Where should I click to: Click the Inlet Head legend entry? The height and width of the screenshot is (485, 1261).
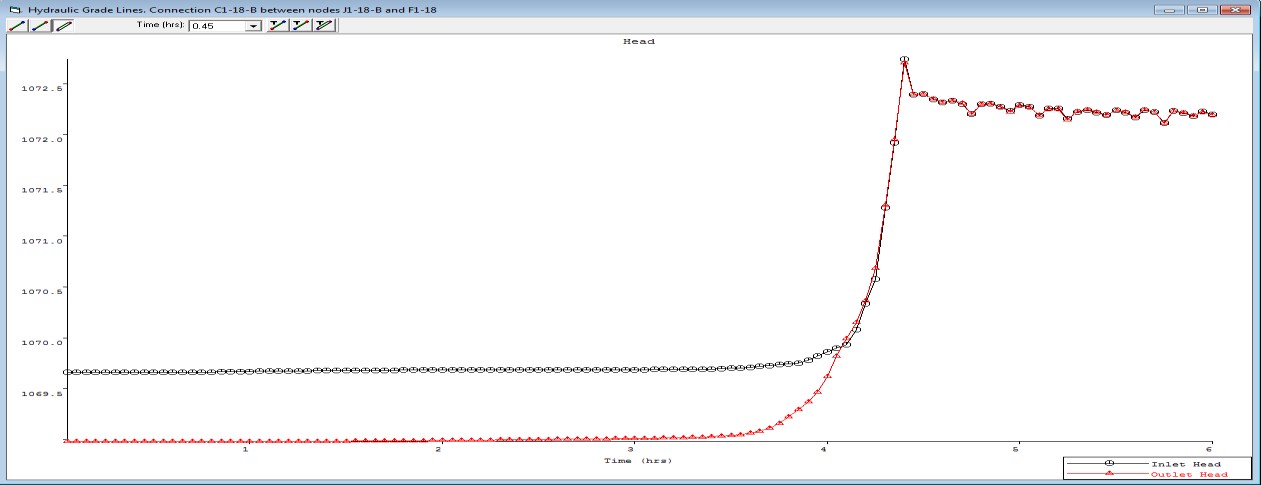point(1186,464)
